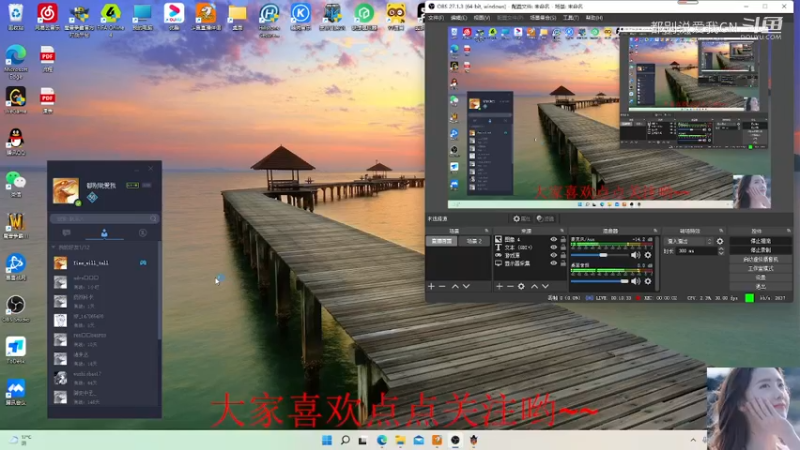Image resolution: width=800 pixels, height=450 pixels.
Task: Hide the 图像 4 source
Action: coord(554,239)
